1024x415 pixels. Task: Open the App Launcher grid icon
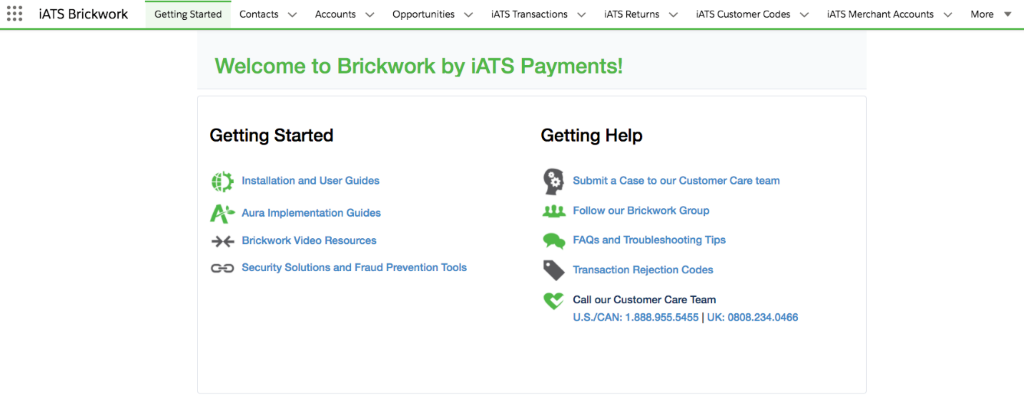point(14,14)
